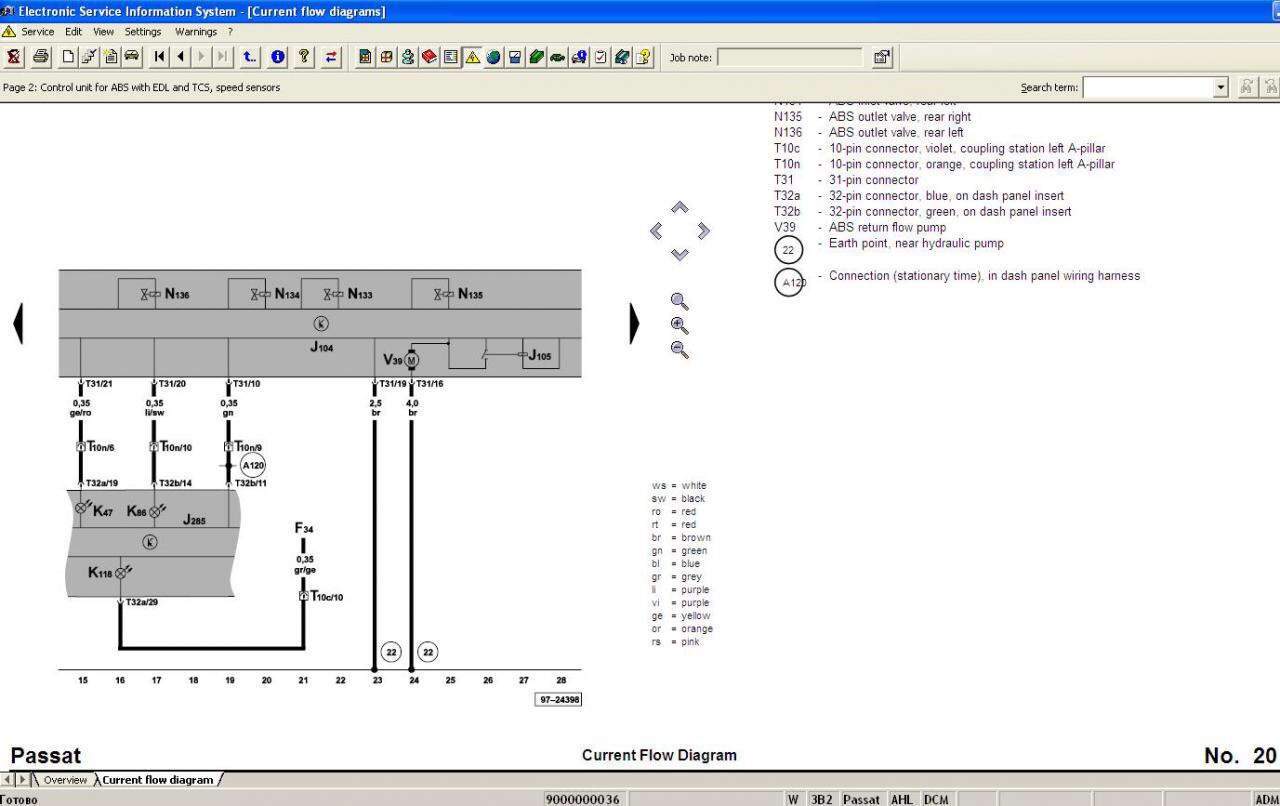Click the plain magnifier icon

pos(680,302)
